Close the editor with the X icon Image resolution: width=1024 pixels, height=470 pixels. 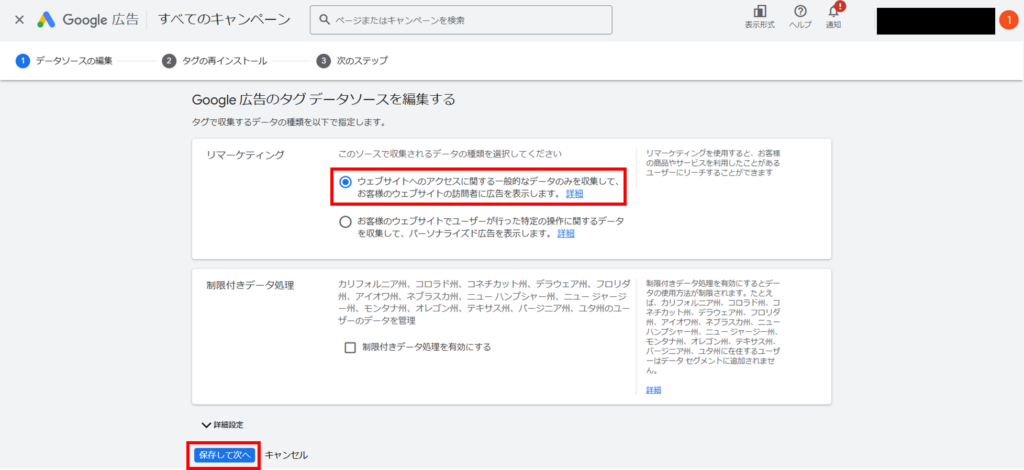click(x=20, y=20)
